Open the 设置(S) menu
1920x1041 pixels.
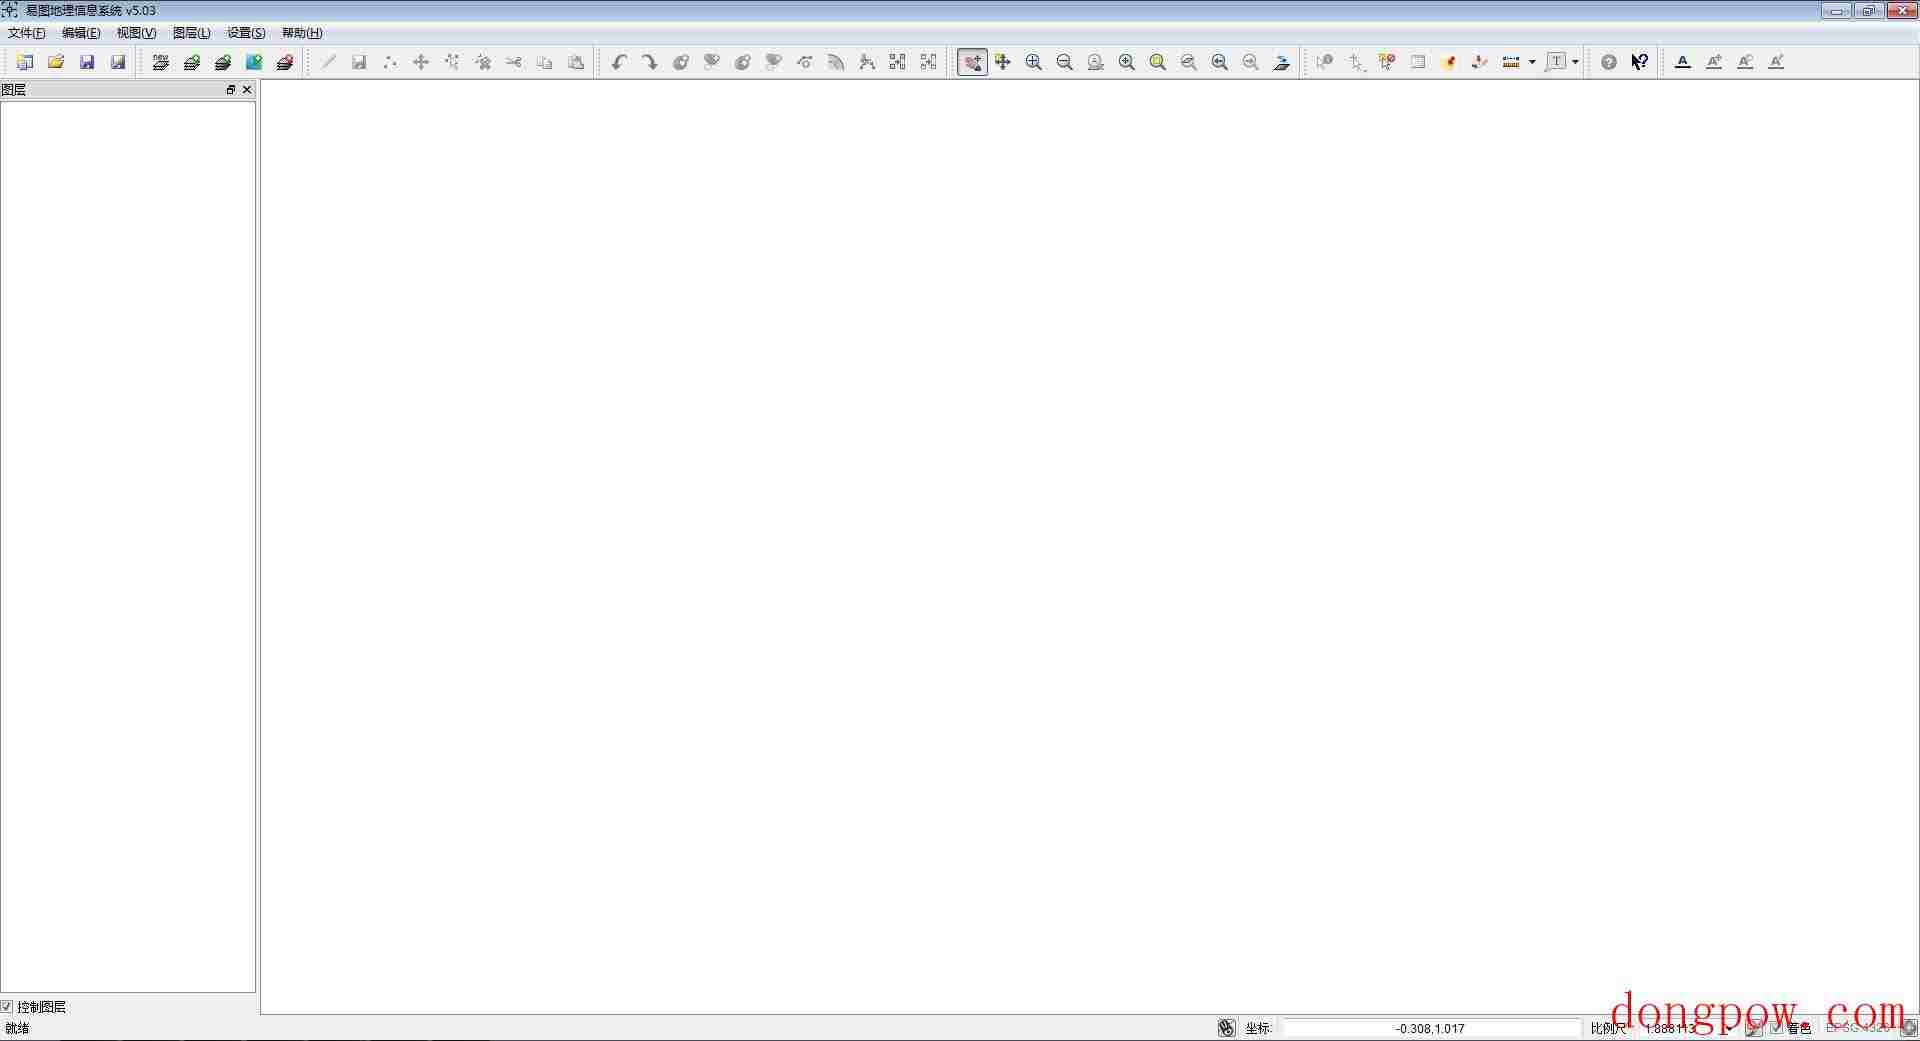coord(246,33)
